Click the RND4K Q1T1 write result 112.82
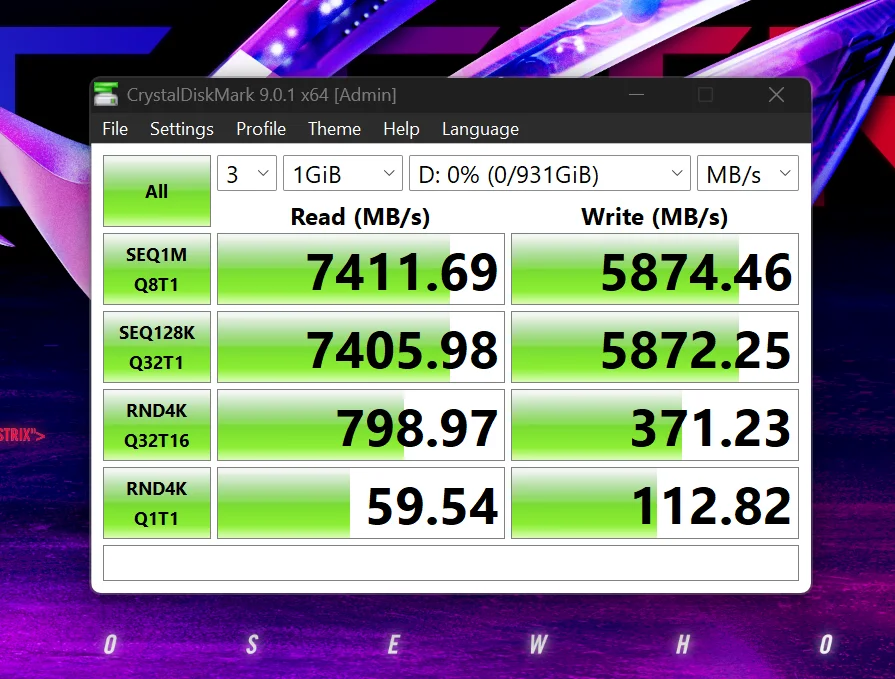 pos(655,503)
